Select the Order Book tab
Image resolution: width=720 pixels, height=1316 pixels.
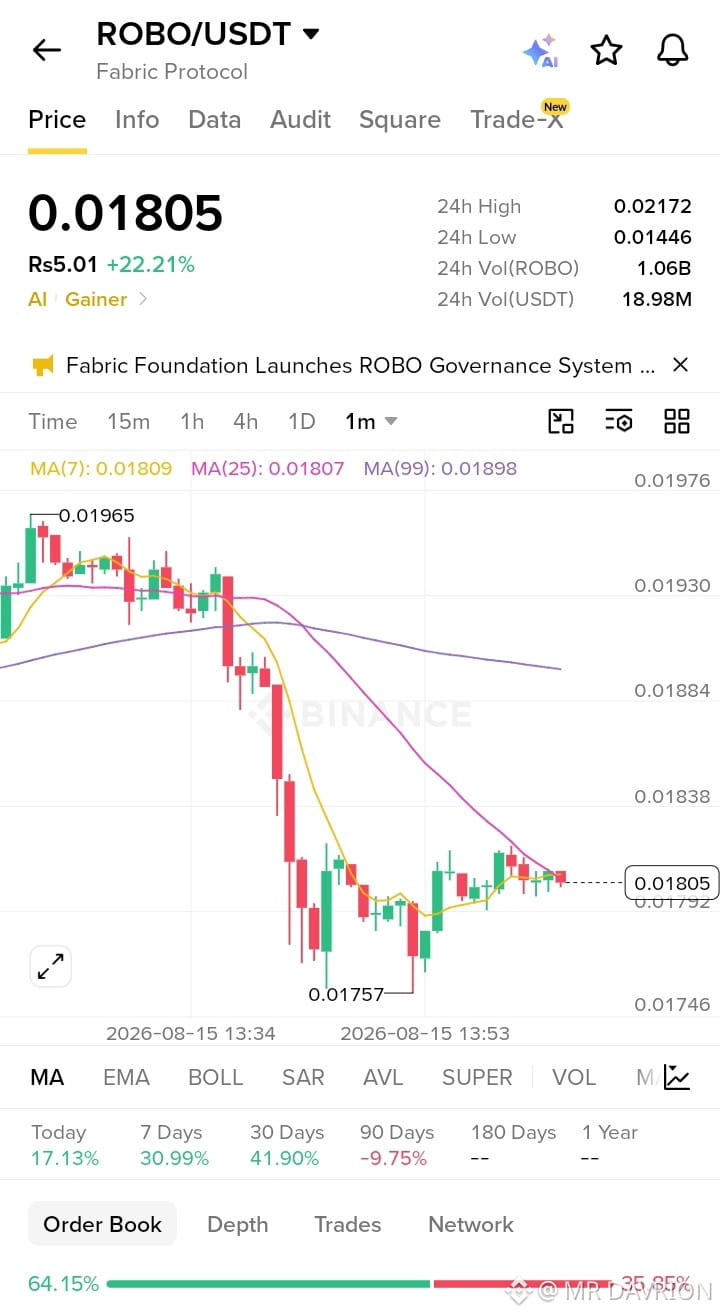(102, 1224)
